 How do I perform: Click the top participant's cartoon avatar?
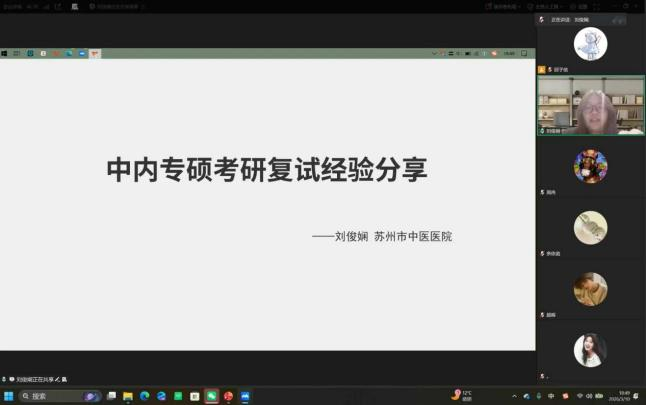pyautogui.click(x=590, y=43)
